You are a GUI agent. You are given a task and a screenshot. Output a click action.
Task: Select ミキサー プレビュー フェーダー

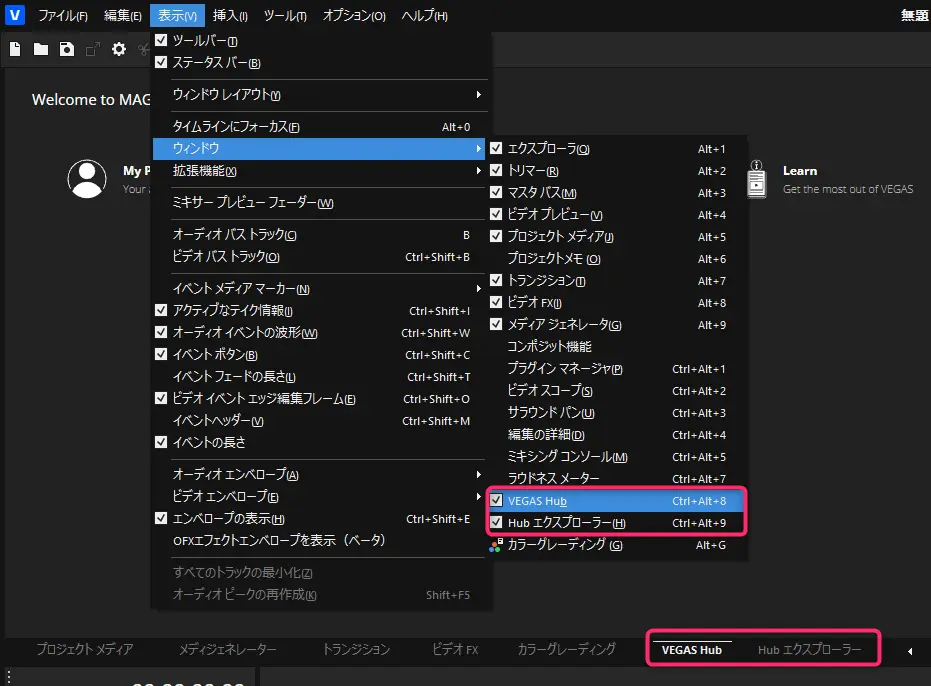(x=321, y=203)
